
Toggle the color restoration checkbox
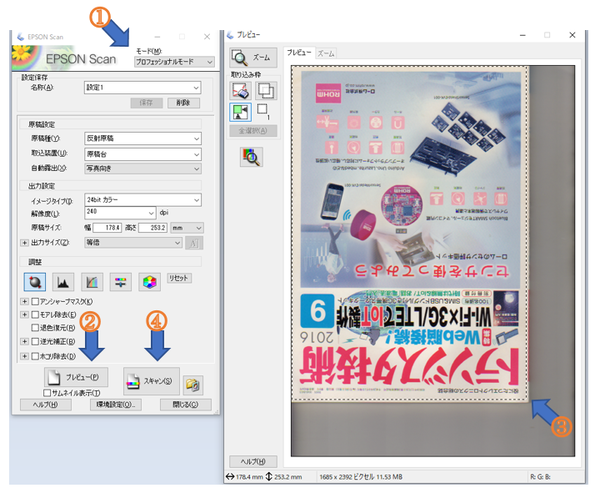[35, 328]
